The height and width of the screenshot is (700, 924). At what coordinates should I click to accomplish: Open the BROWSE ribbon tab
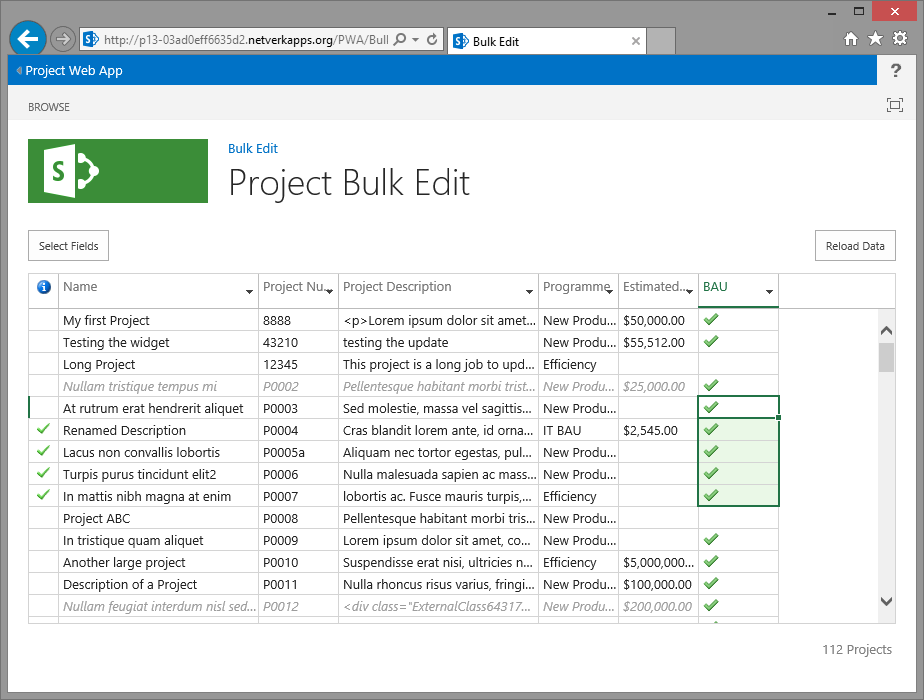pyautogui.click(x=49, y=107)
